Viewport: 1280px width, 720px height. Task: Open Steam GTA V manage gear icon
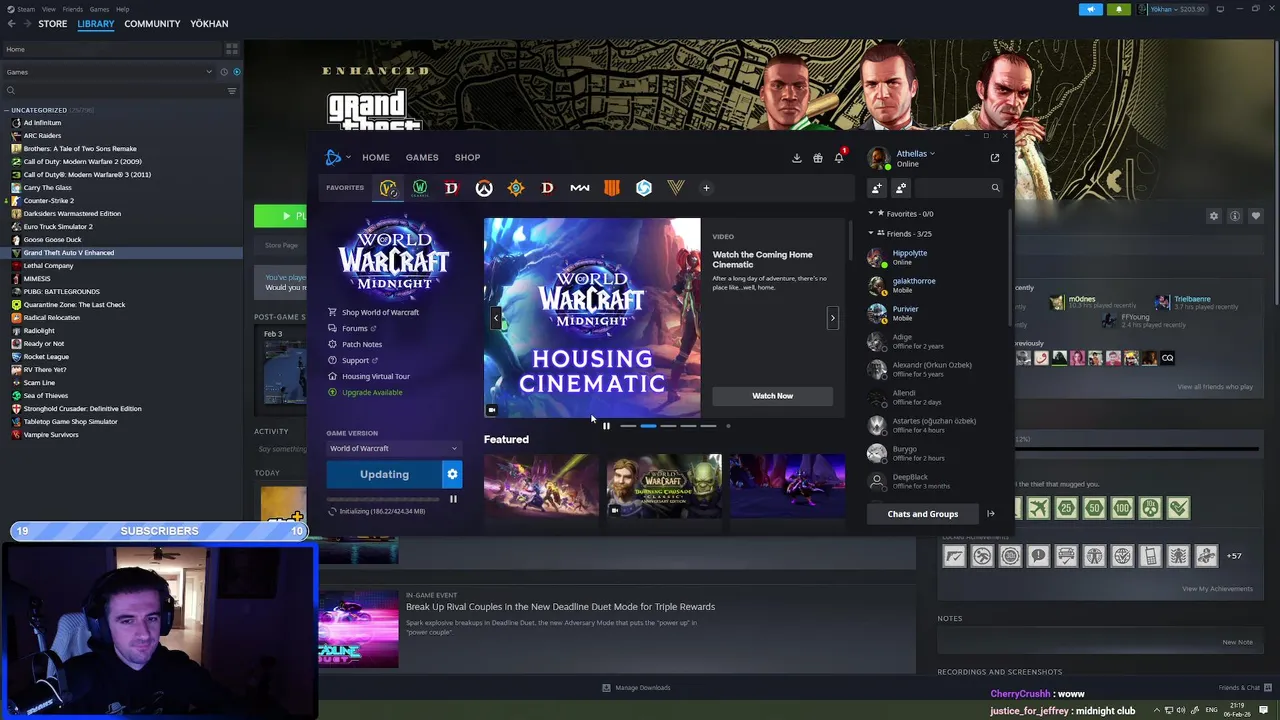1214,216
